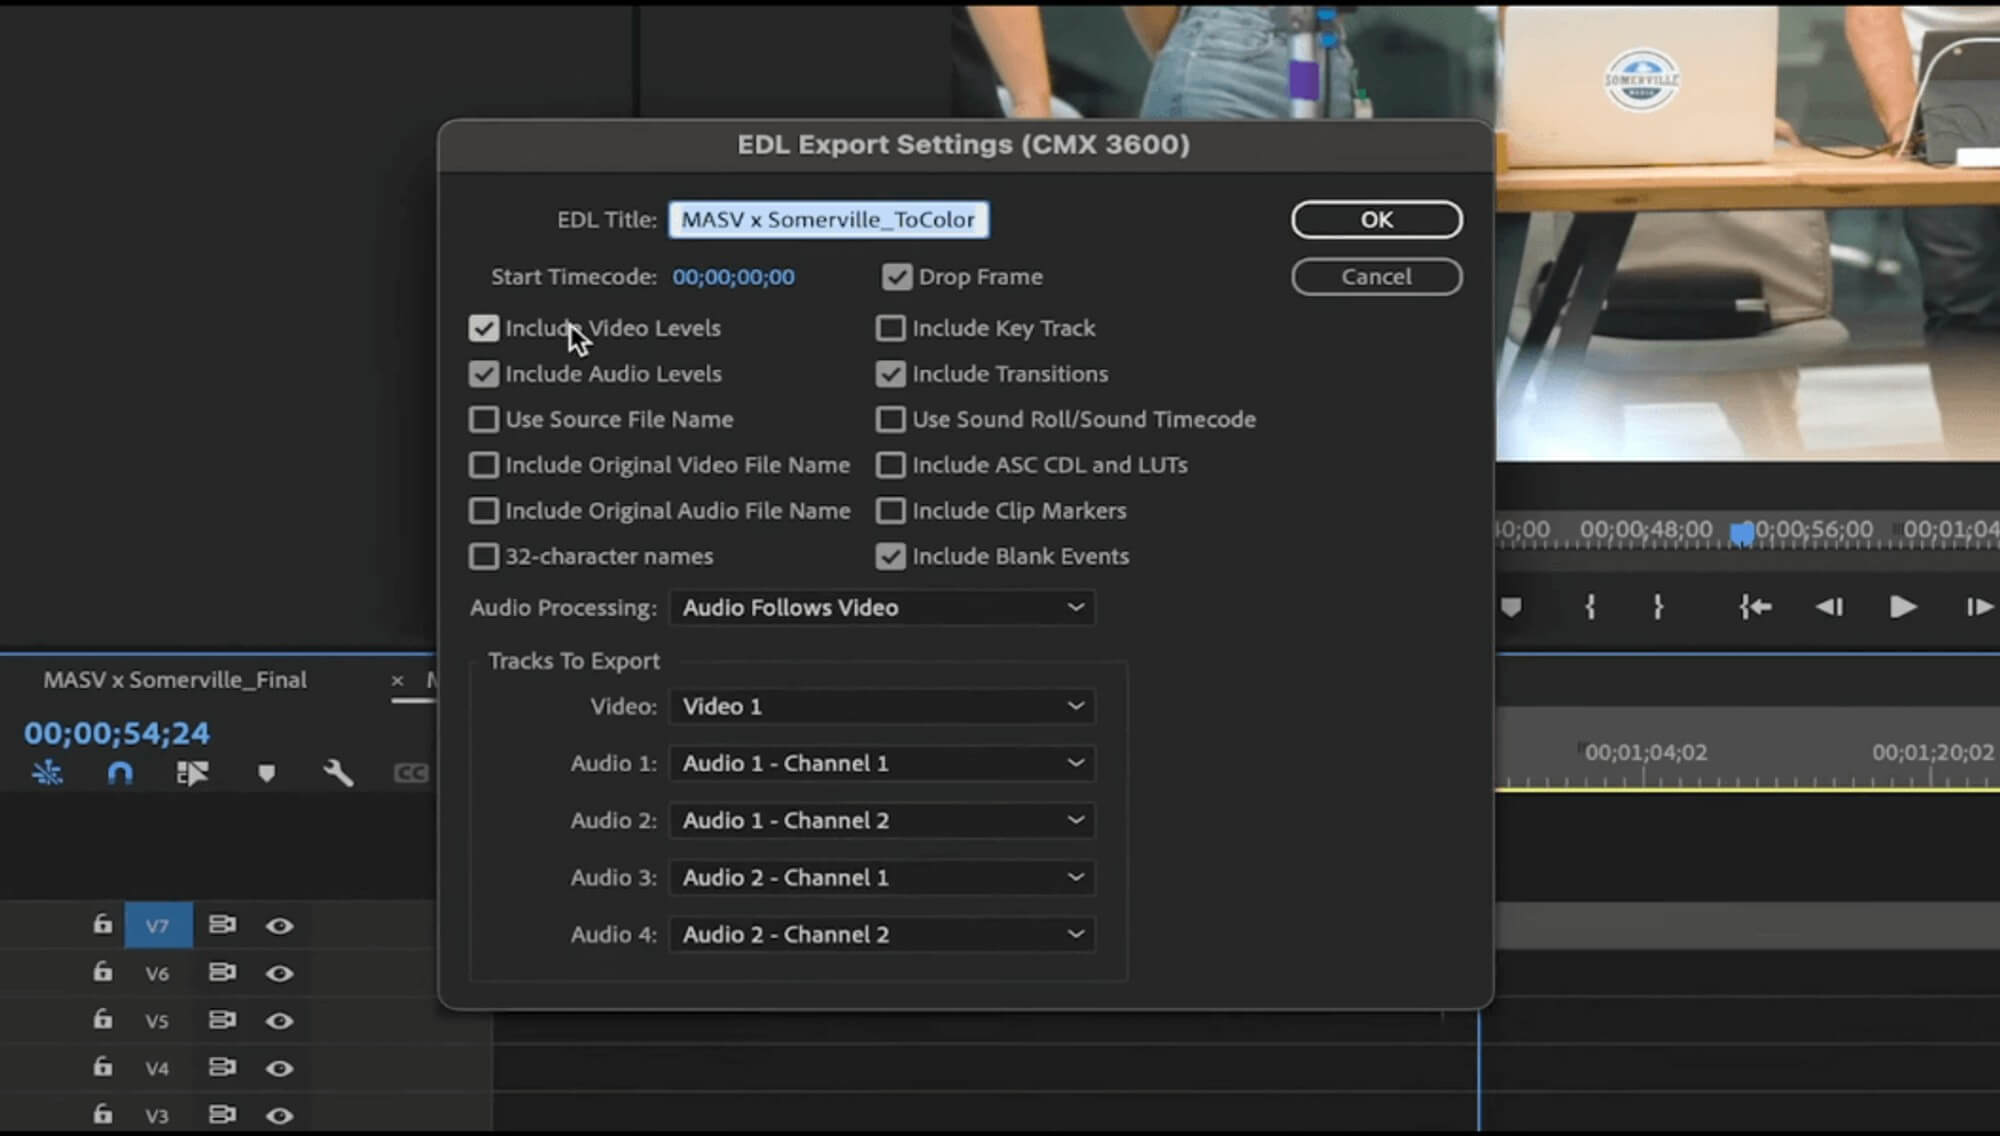The image size is (2000, 1136).
Task: Enable Use Source File Name
Action: [x=484, y=419]
